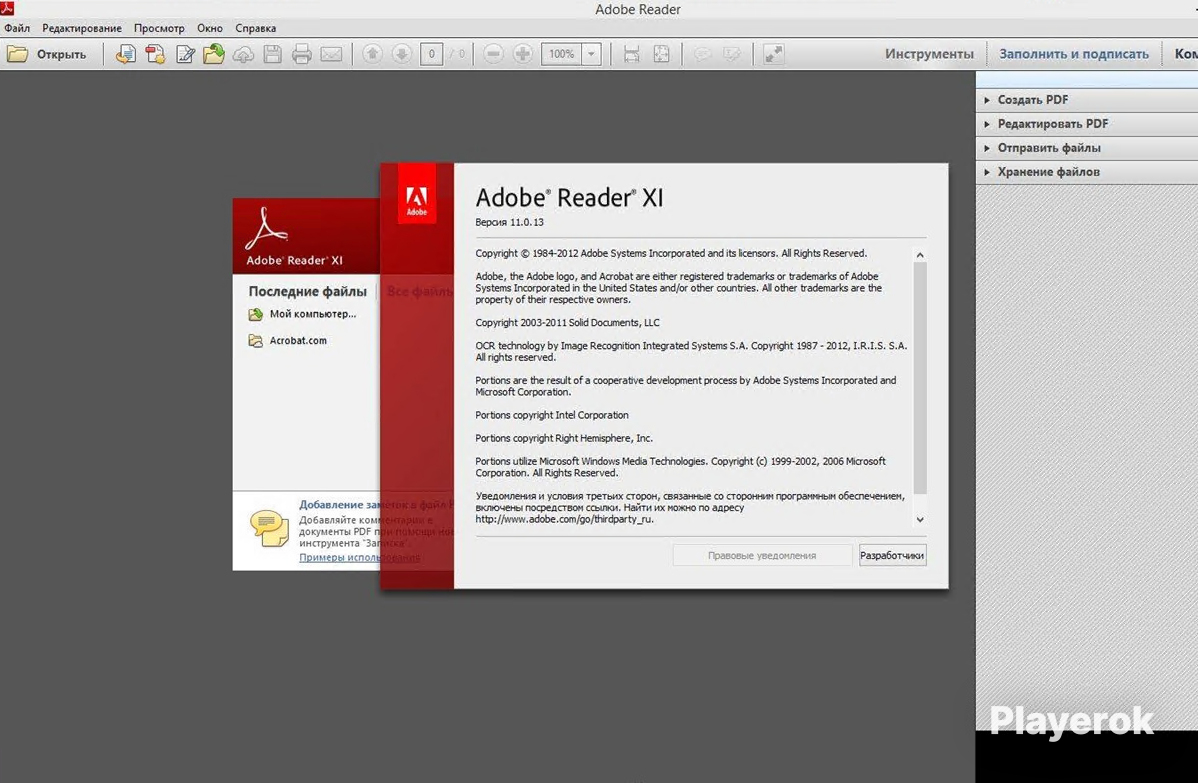Click the Версия 11.0.13 text
Image resolution: width=1198 pixels, height=783 pixels.
[510, 222]
